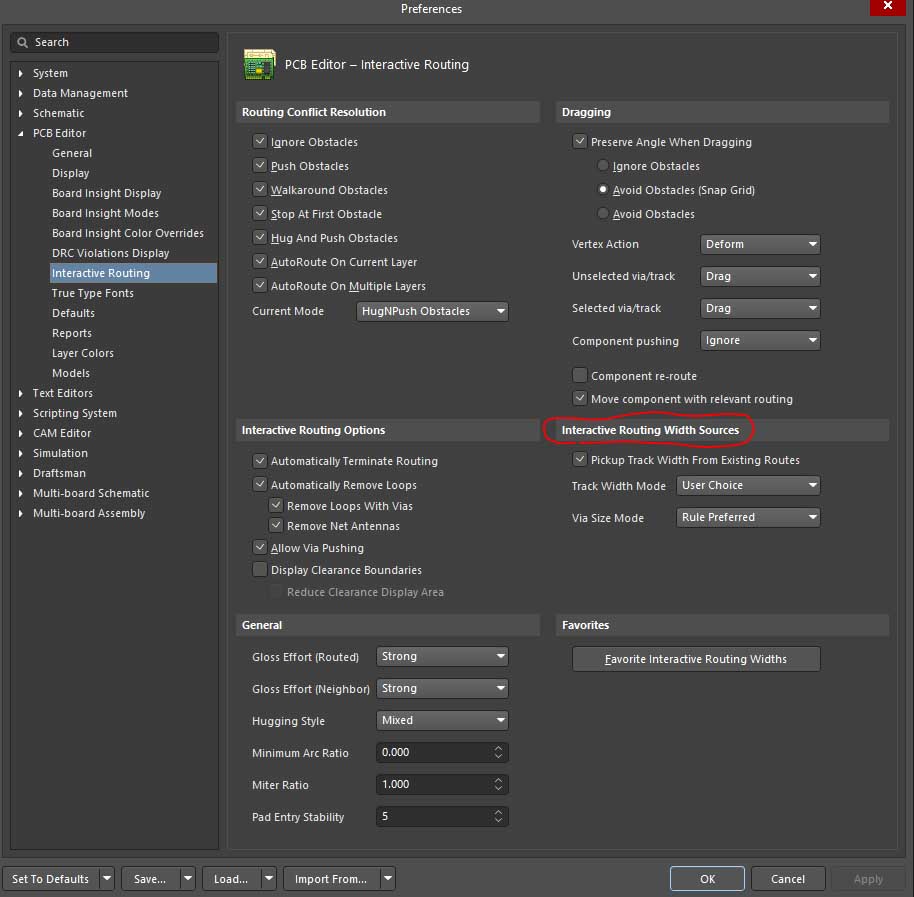Click into the Search box
The width and height of the screenshot is (914, 897).
[x=120, y=43]
